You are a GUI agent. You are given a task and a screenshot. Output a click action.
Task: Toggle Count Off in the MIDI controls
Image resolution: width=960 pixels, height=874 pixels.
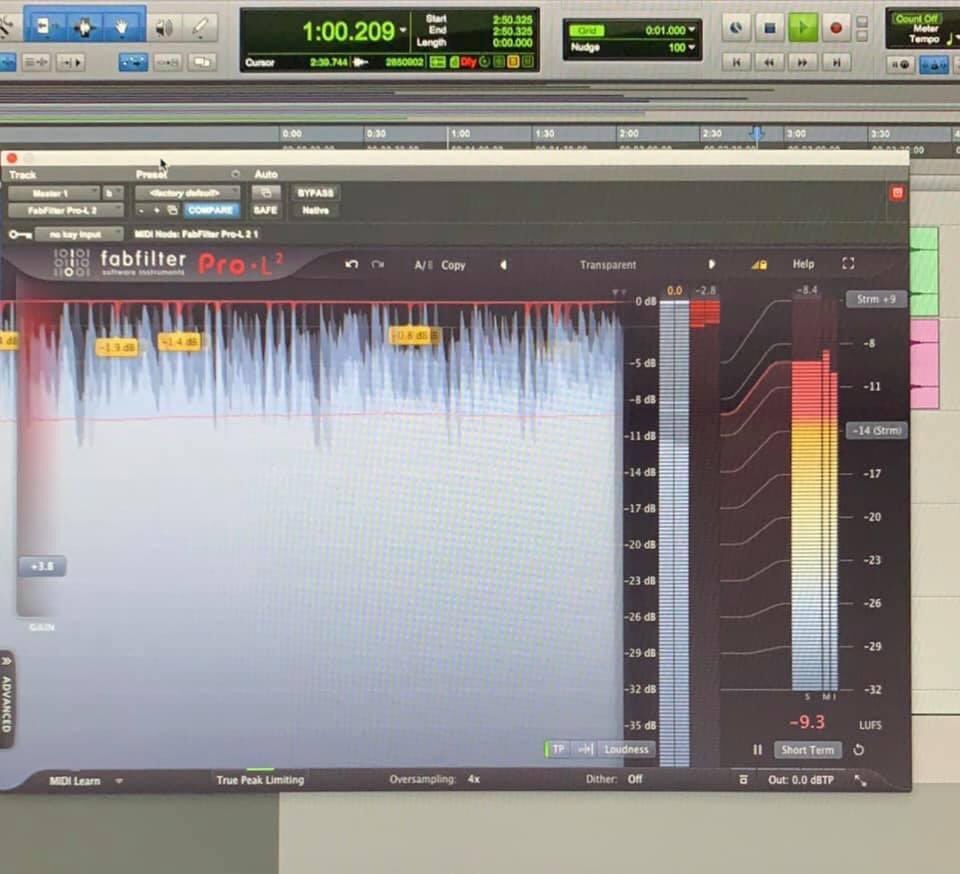(917, 18)
